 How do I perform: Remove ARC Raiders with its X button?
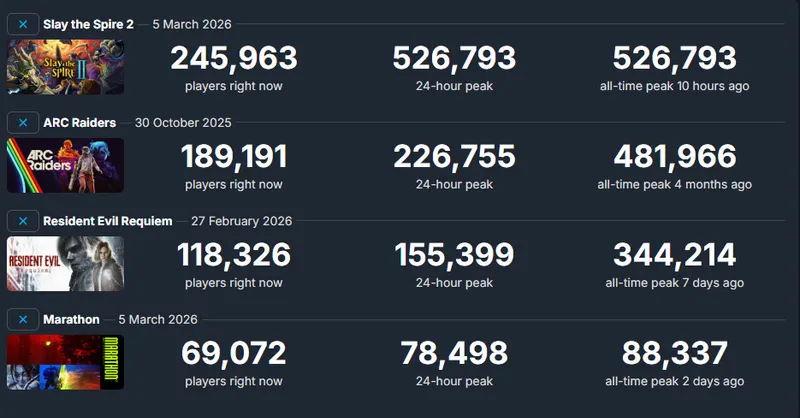point(23,123)
